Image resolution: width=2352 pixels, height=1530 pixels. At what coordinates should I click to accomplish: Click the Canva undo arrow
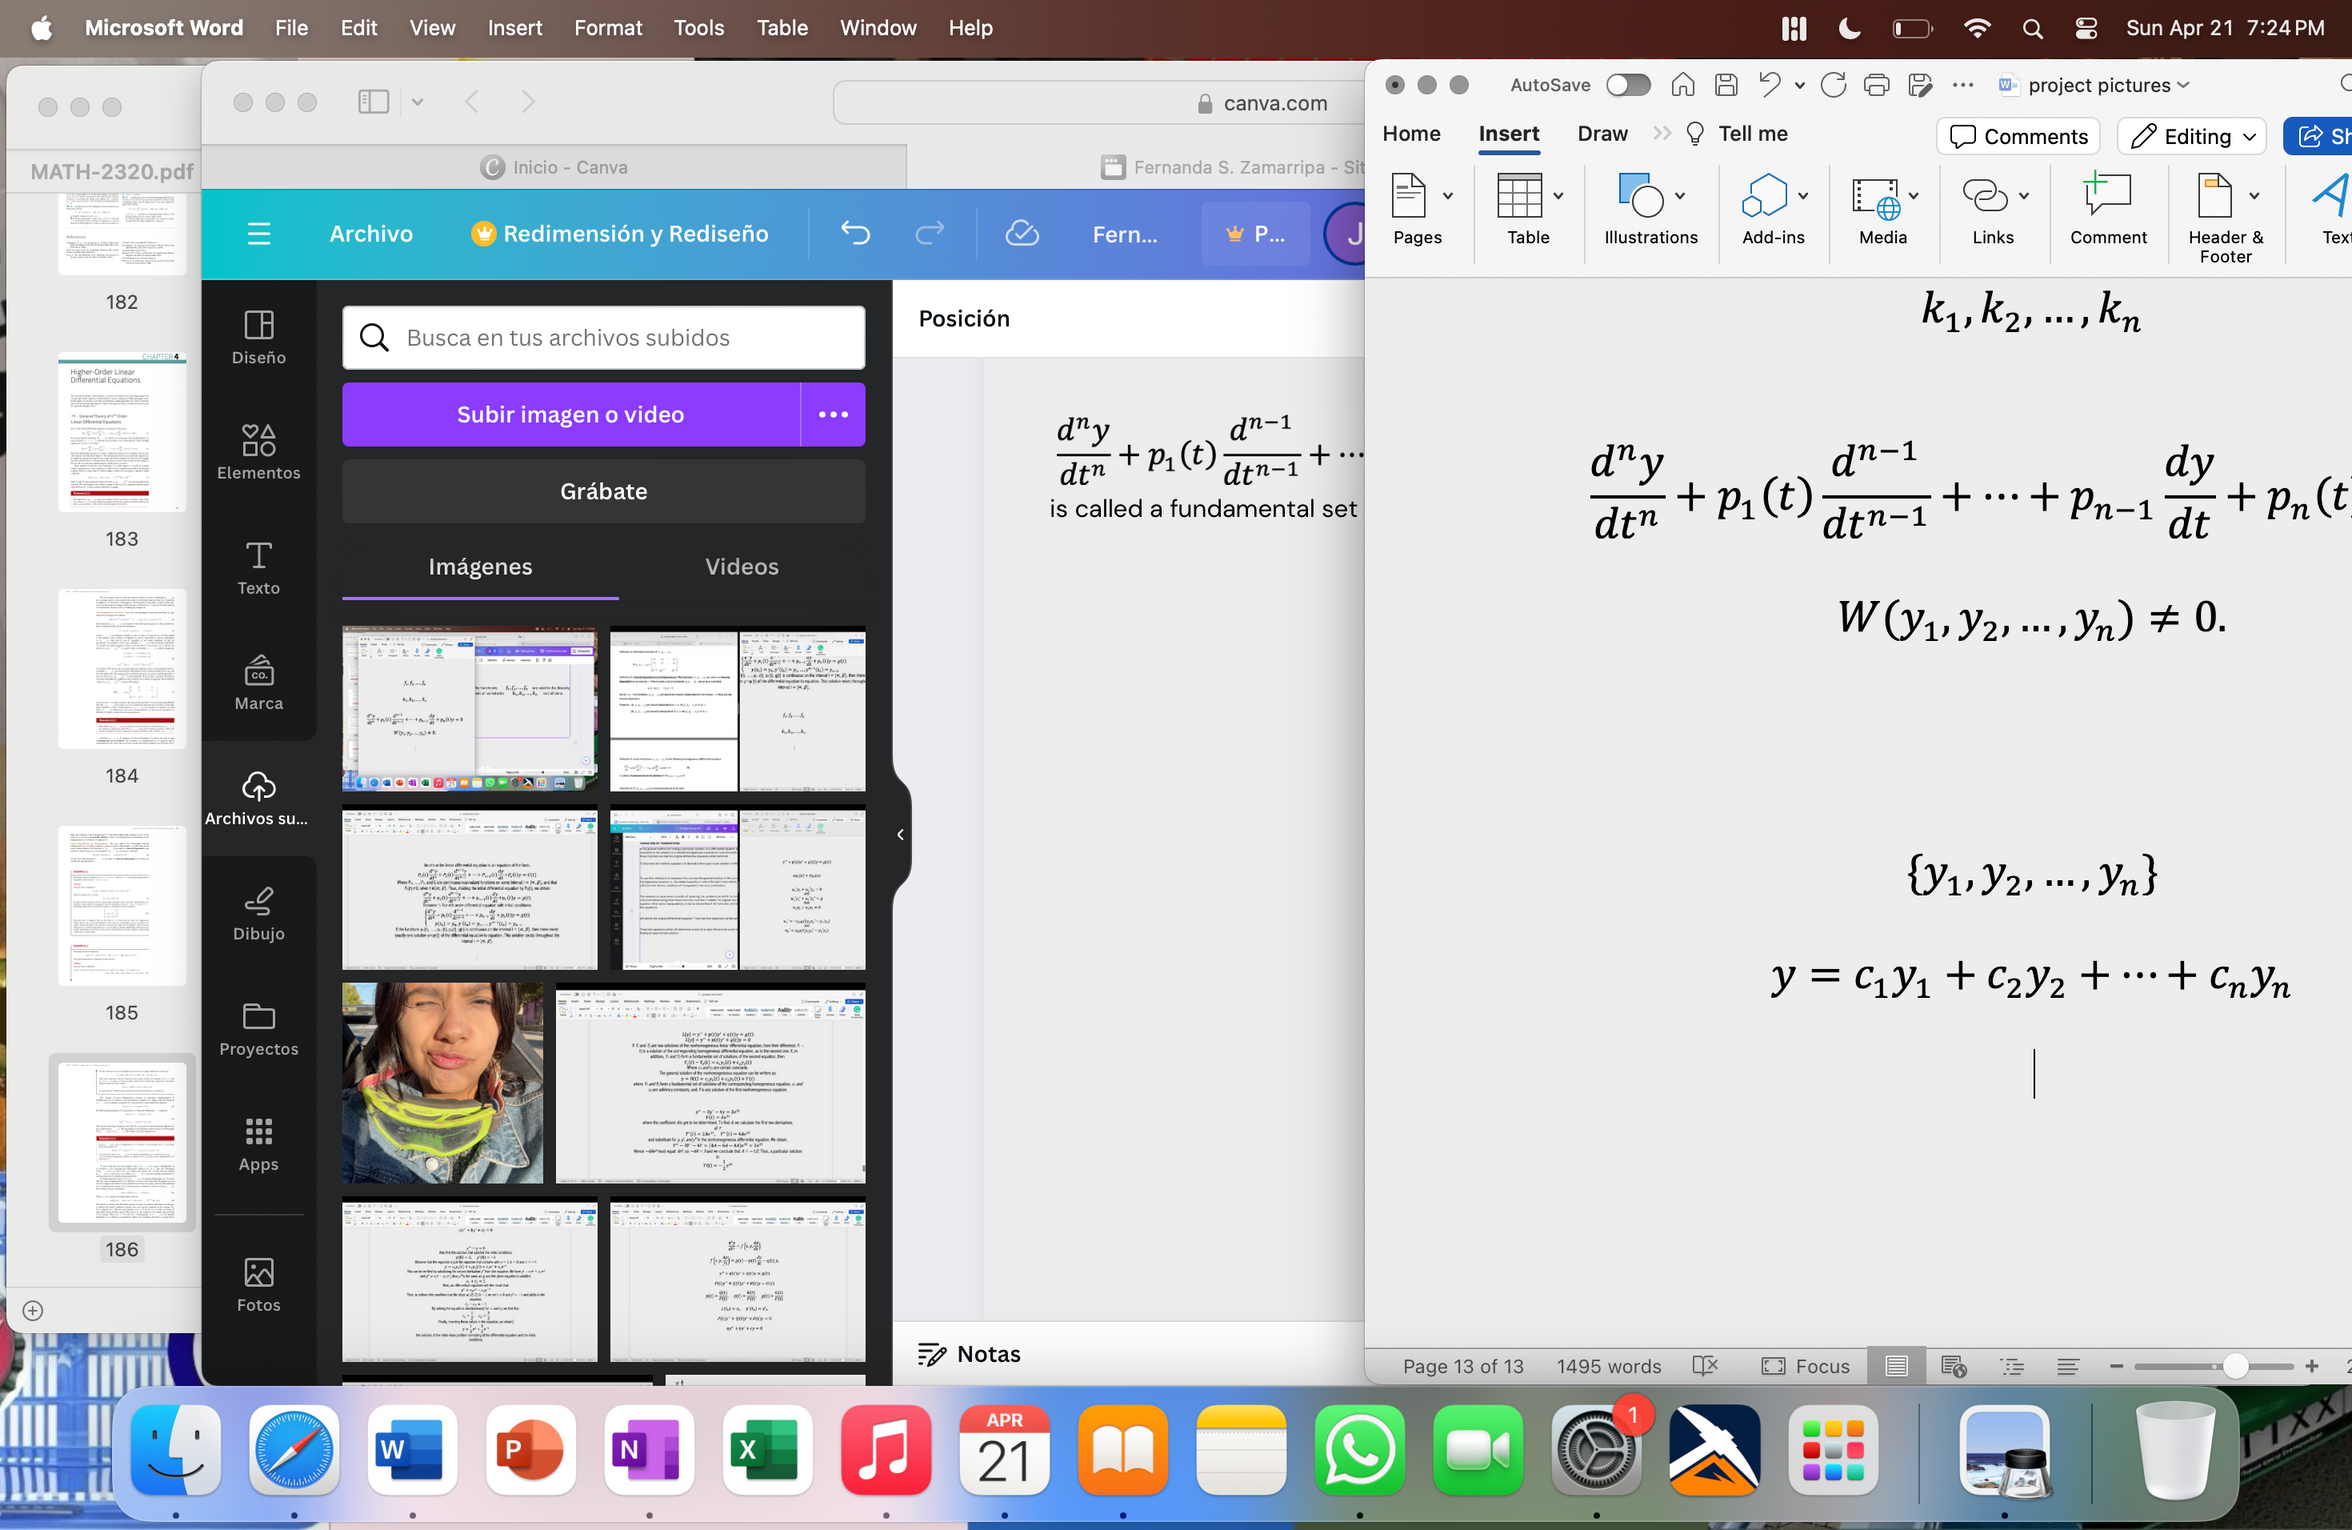(x=855, y=233)
